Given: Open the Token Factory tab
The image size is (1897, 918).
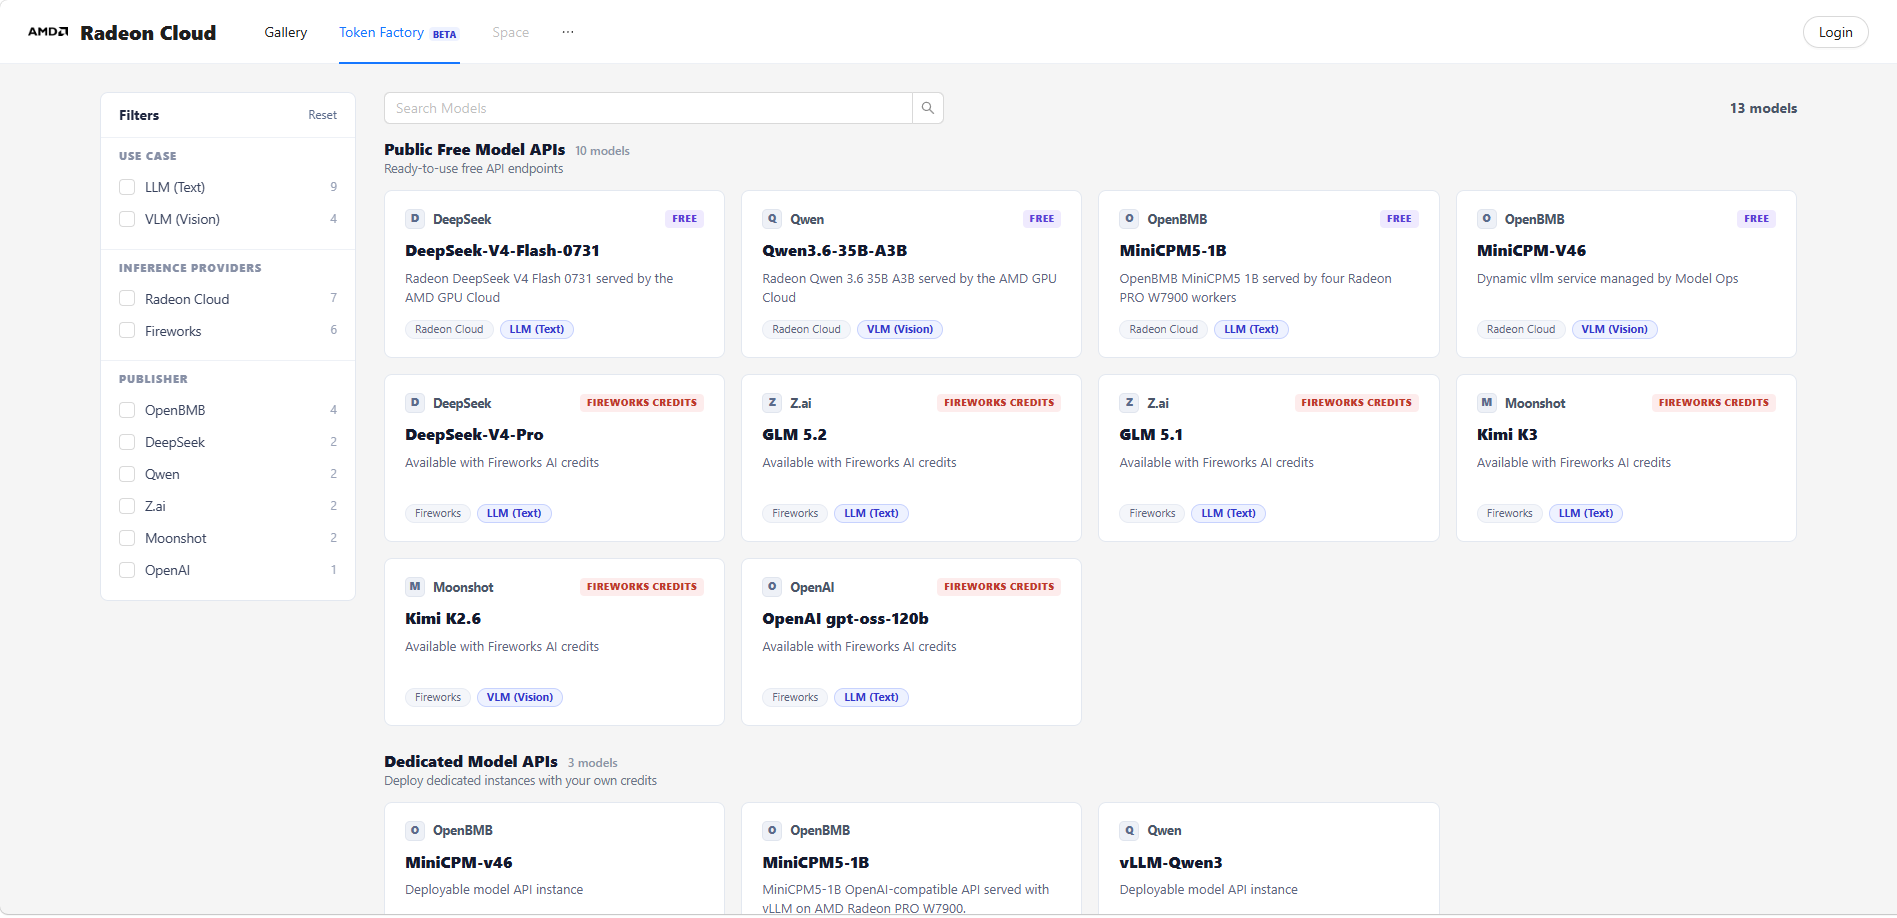Looking at the screenshot, I should (x=399, y=32).
